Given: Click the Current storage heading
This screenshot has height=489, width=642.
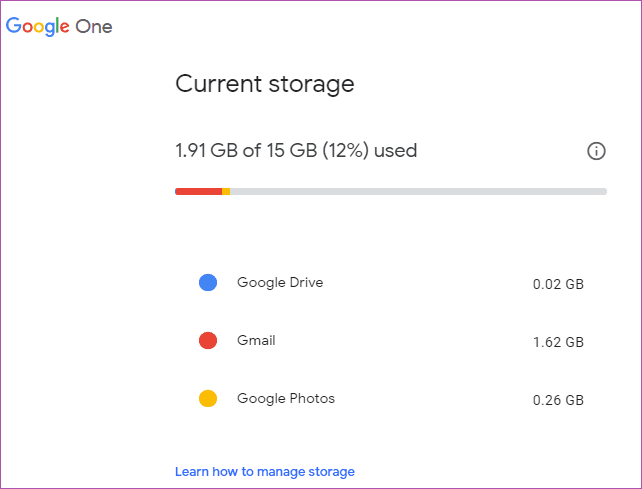Looking at the screenshot, I should [x=265, y=84].
